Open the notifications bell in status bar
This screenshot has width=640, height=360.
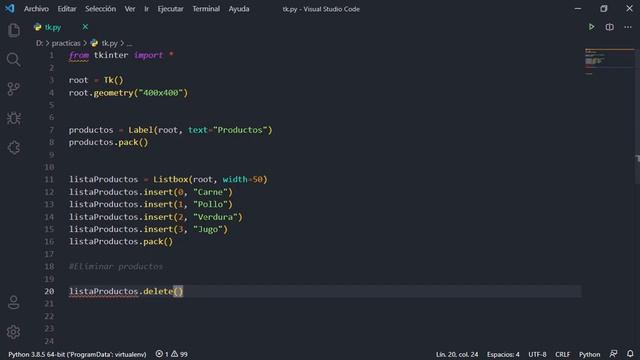(630, 354)
